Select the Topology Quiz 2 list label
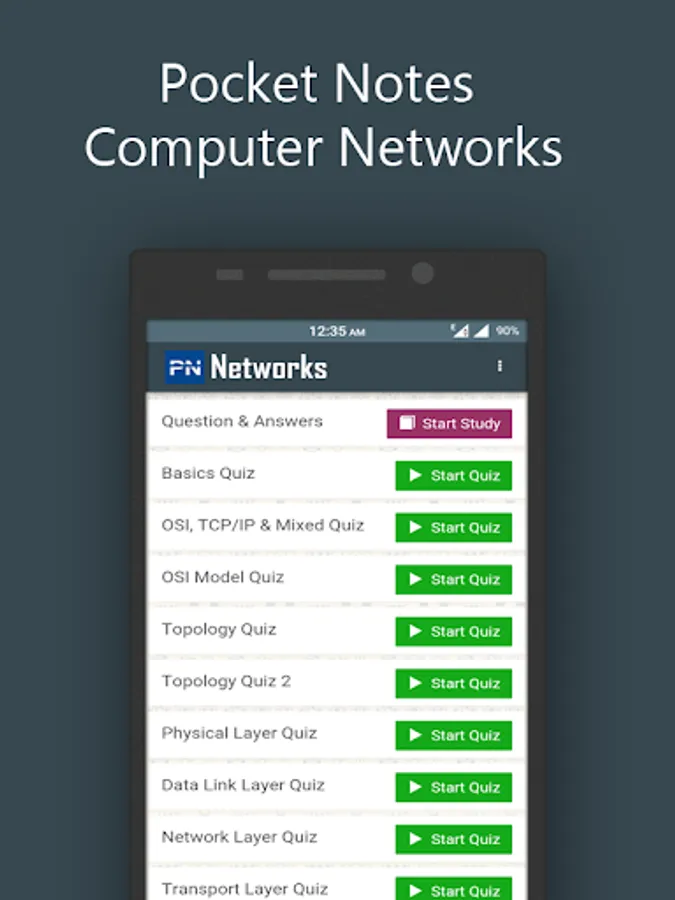Image resolution: width=675 pixels, height=900 pixels. 226,681
